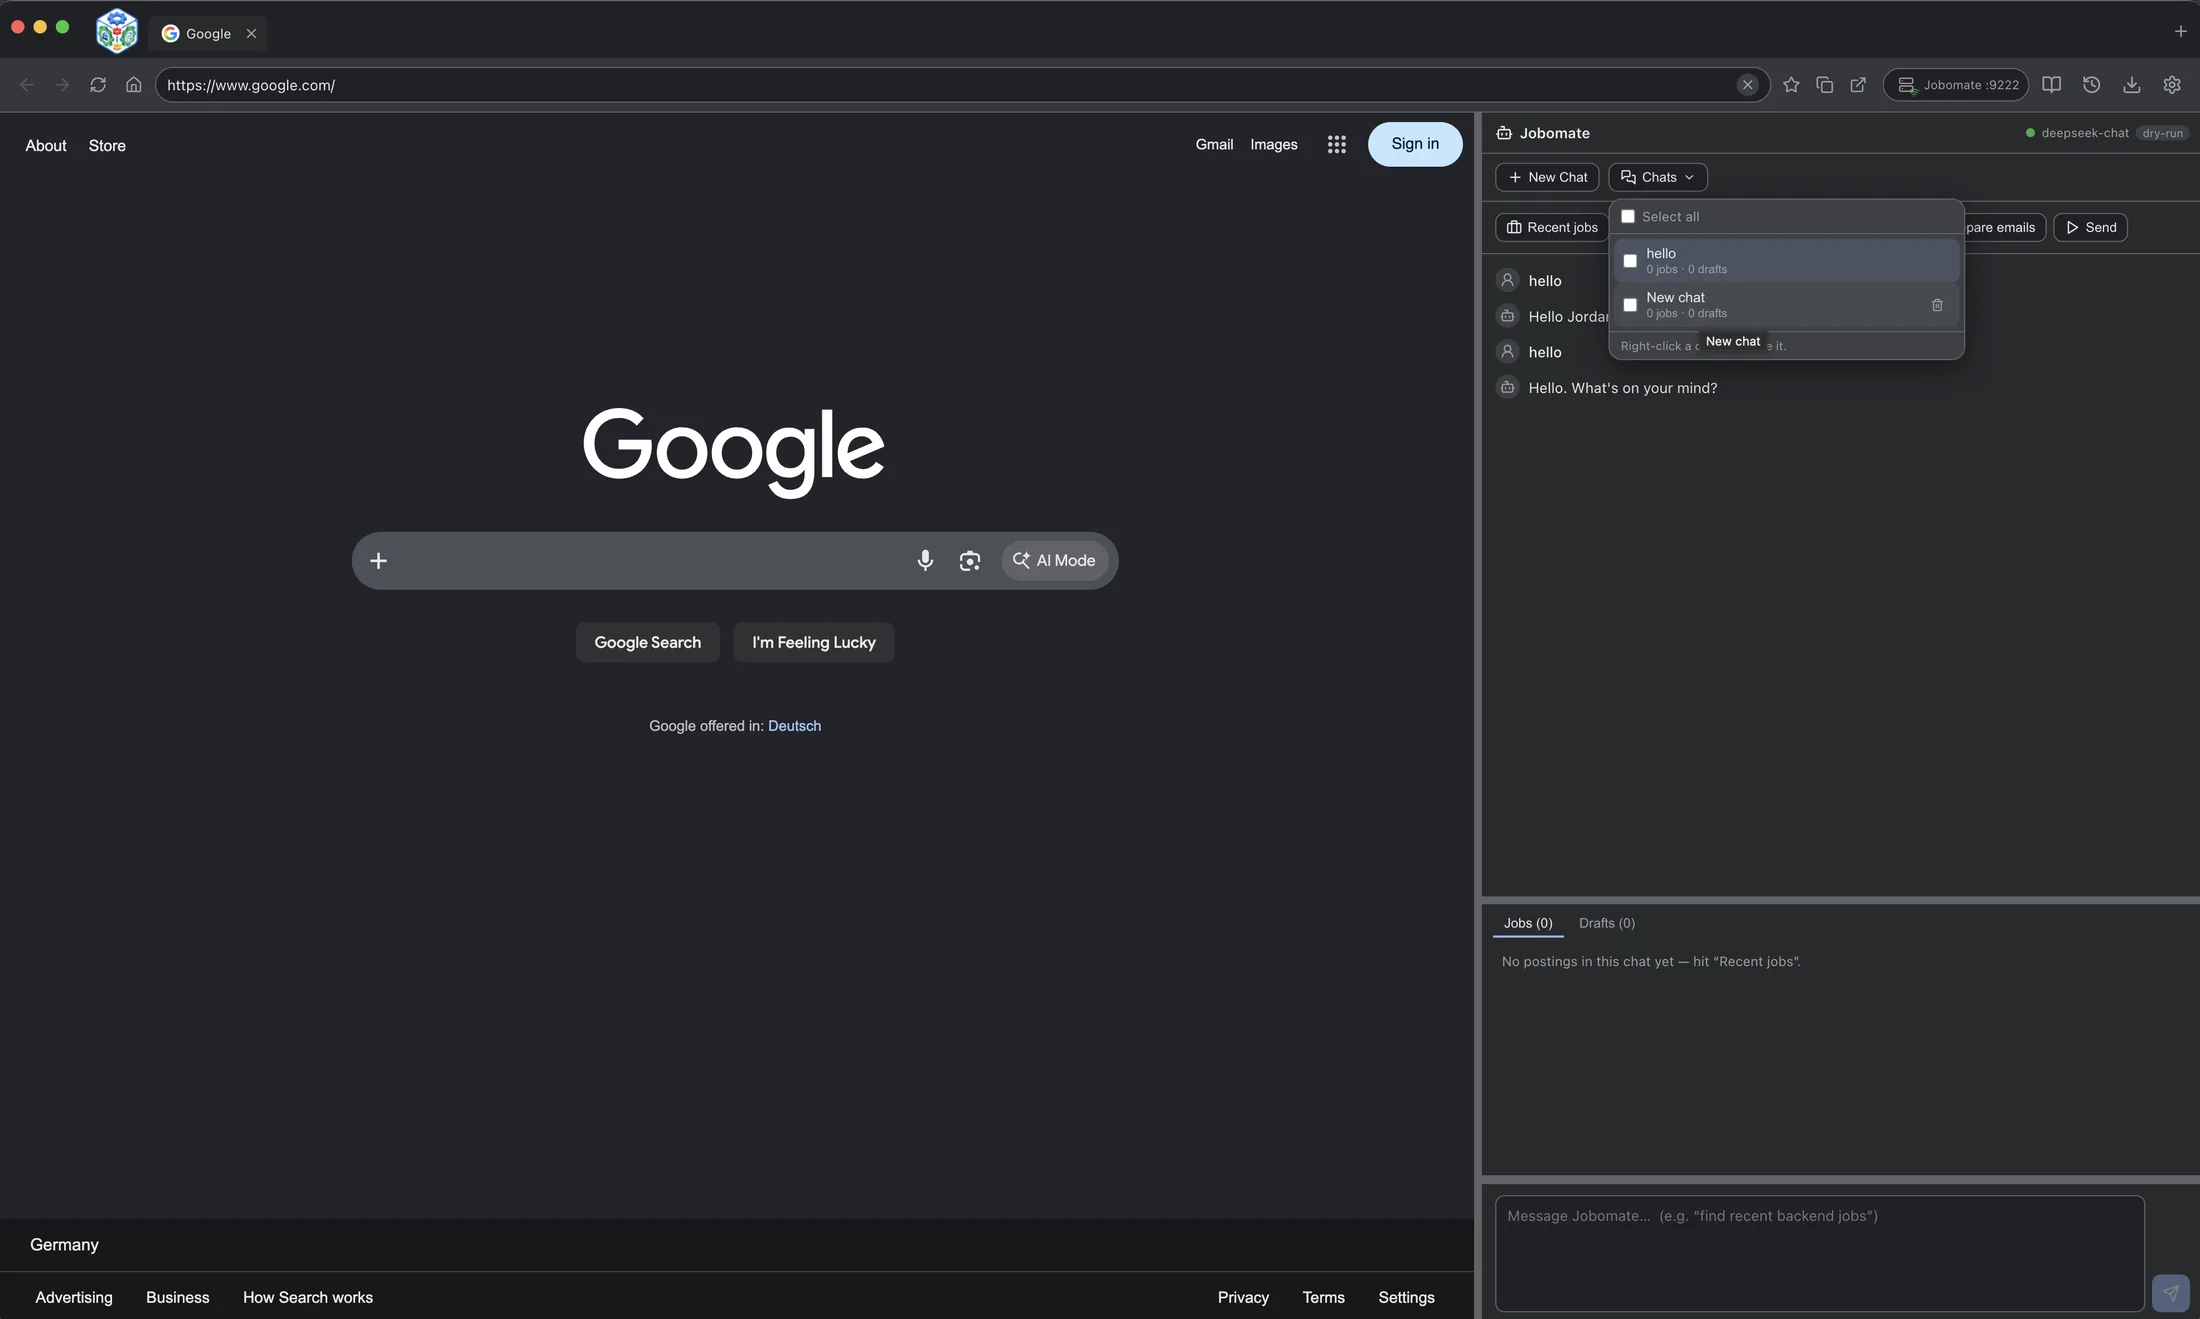
Task: Click I'm Feeling Lucky
Action: [813, 642]
